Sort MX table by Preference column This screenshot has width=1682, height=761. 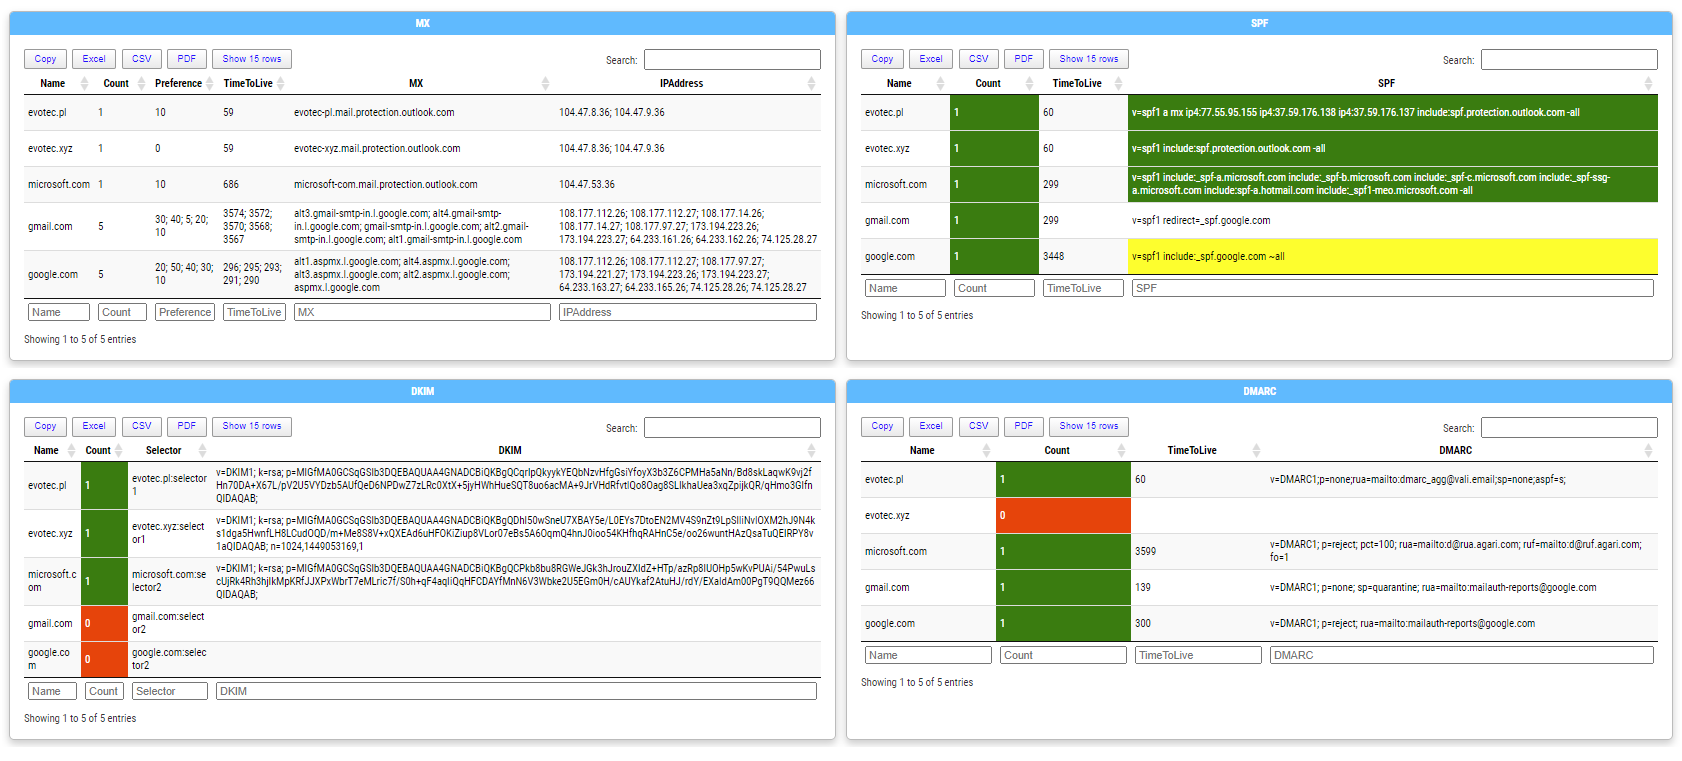178,84
